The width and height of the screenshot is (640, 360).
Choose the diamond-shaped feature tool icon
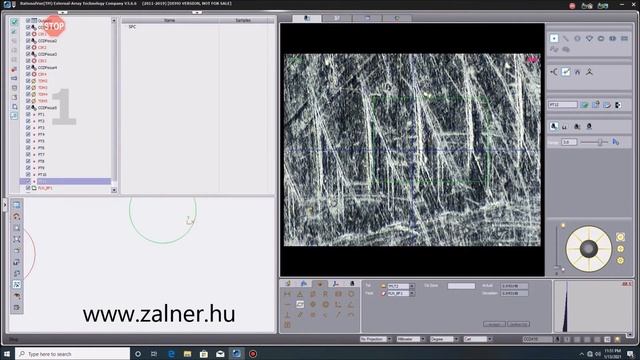click(589, 38)
